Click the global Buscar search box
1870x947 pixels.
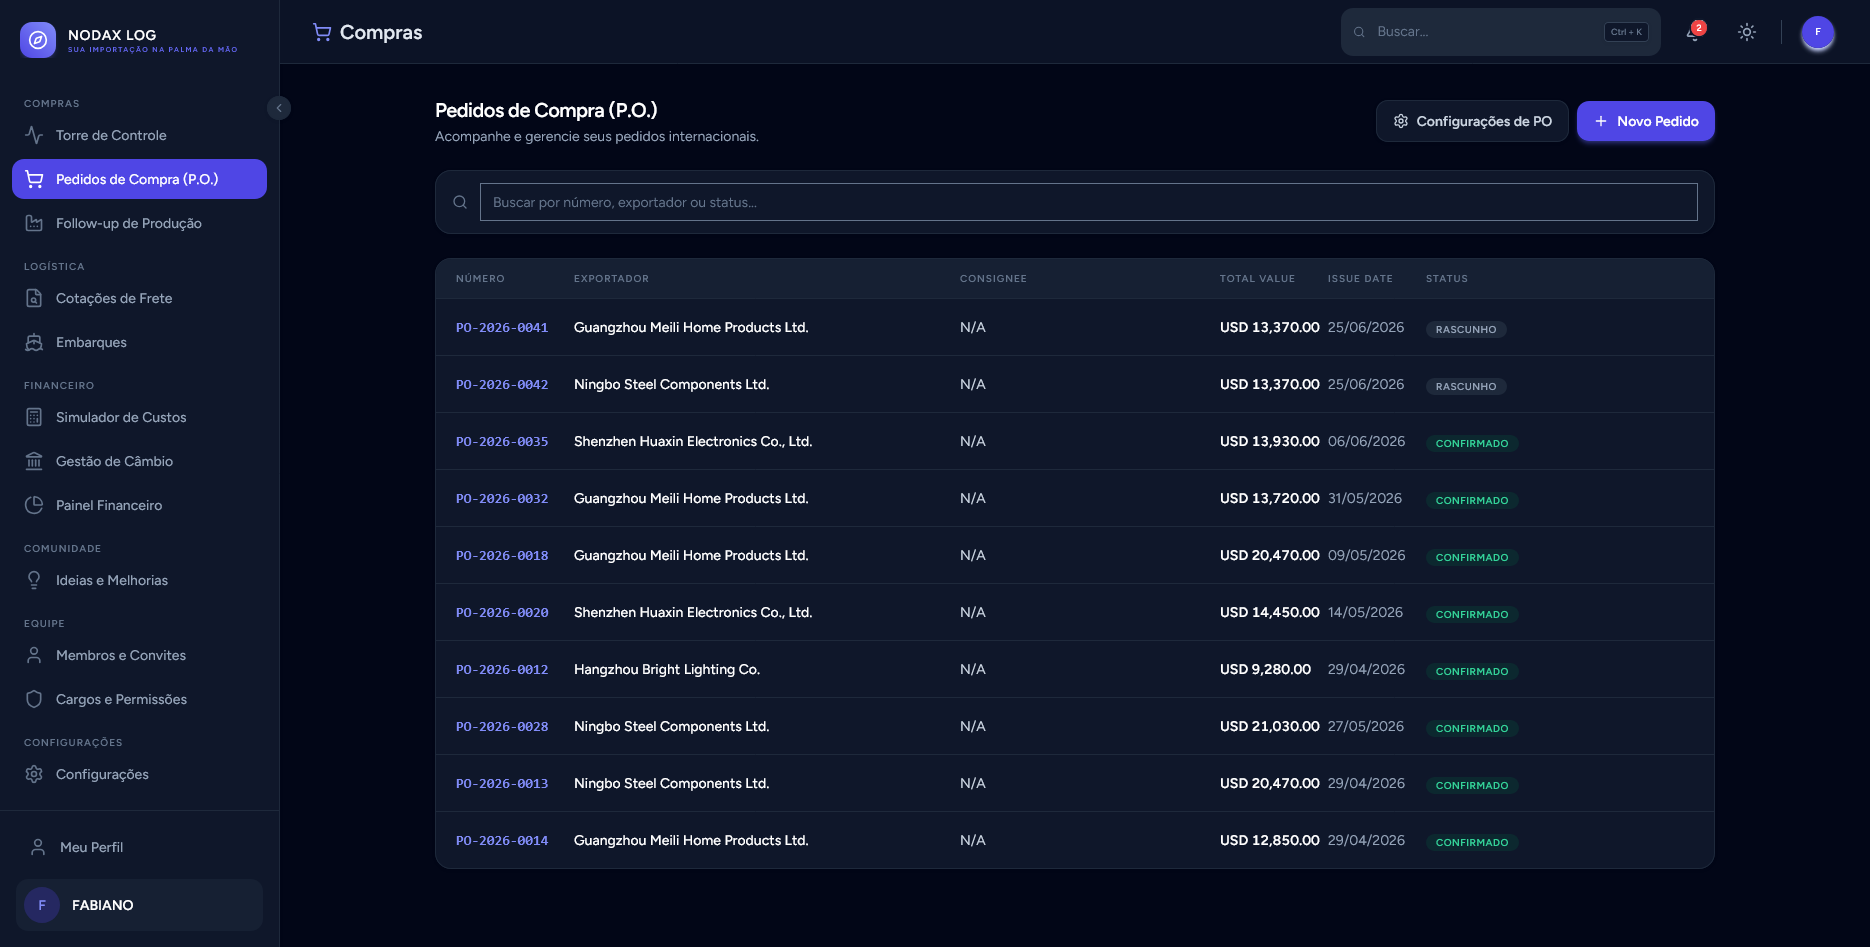(1500, 32)
